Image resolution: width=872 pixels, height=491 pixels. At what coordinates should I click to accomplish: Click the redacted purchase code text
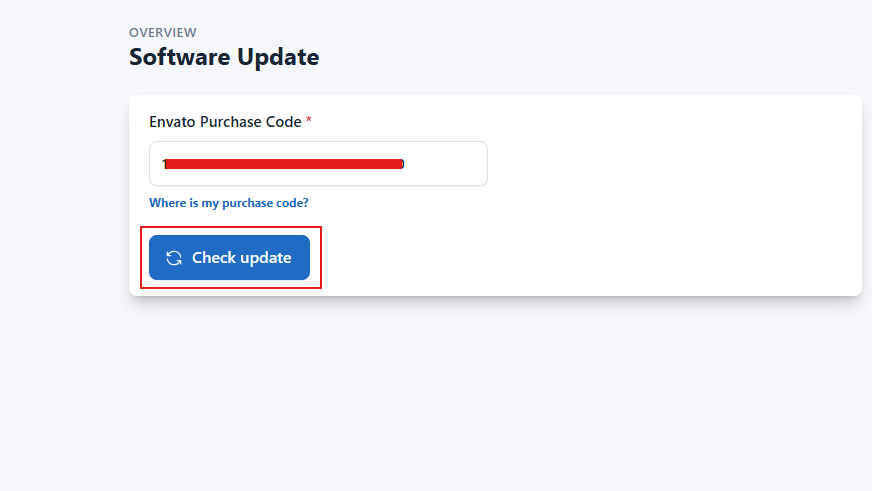tap(283, 163)
